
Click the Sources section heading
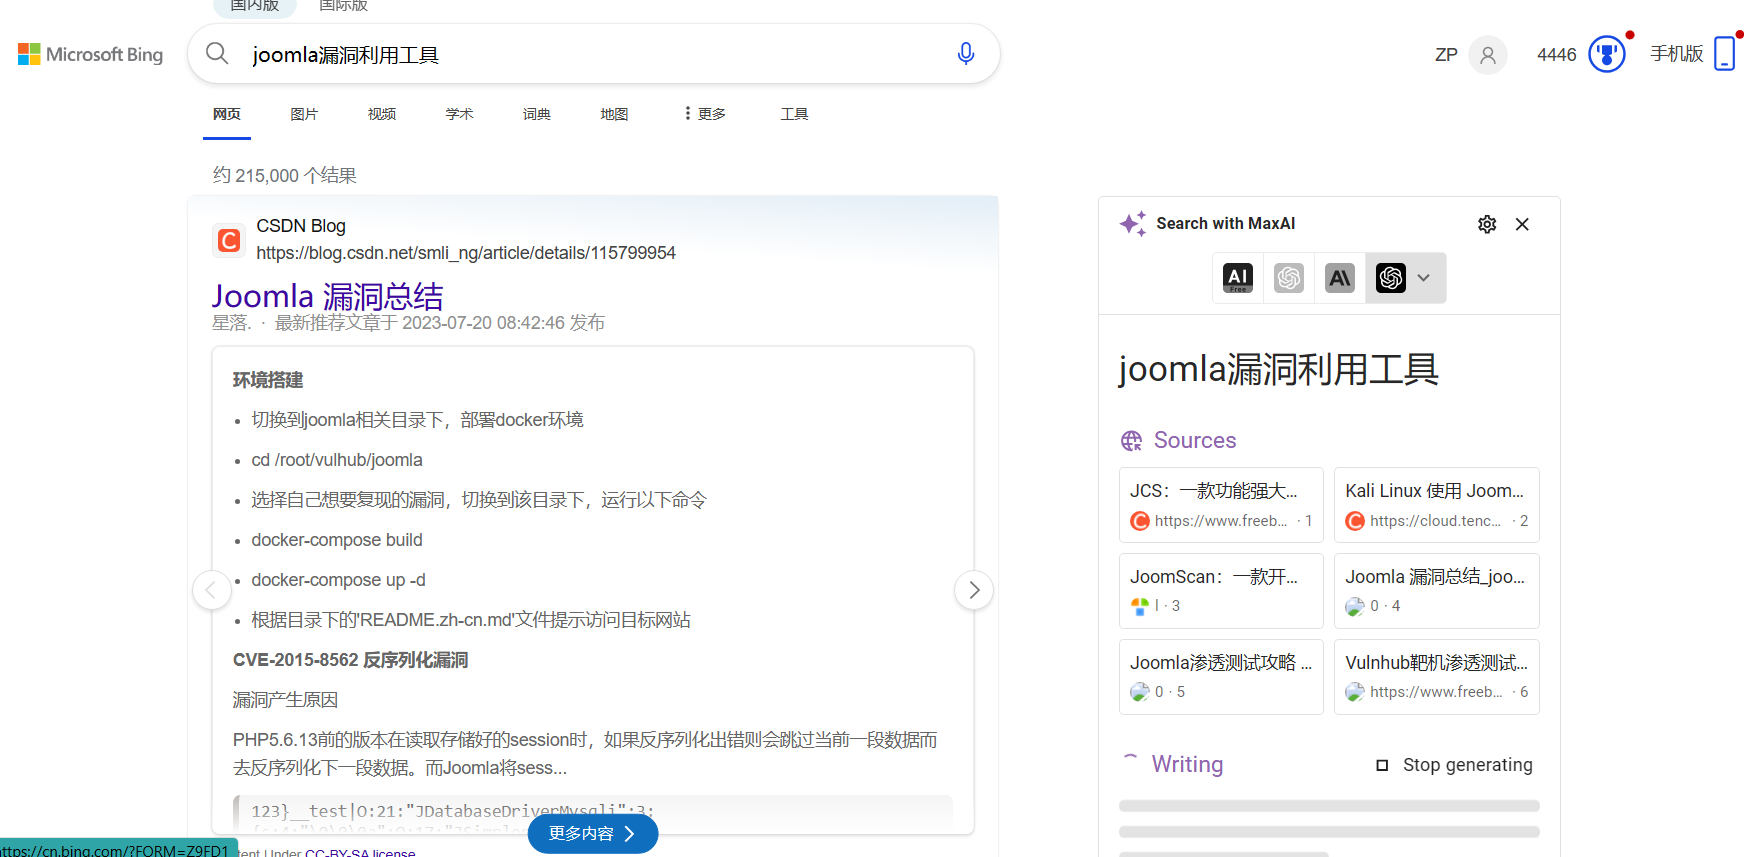pos(1195,441)
